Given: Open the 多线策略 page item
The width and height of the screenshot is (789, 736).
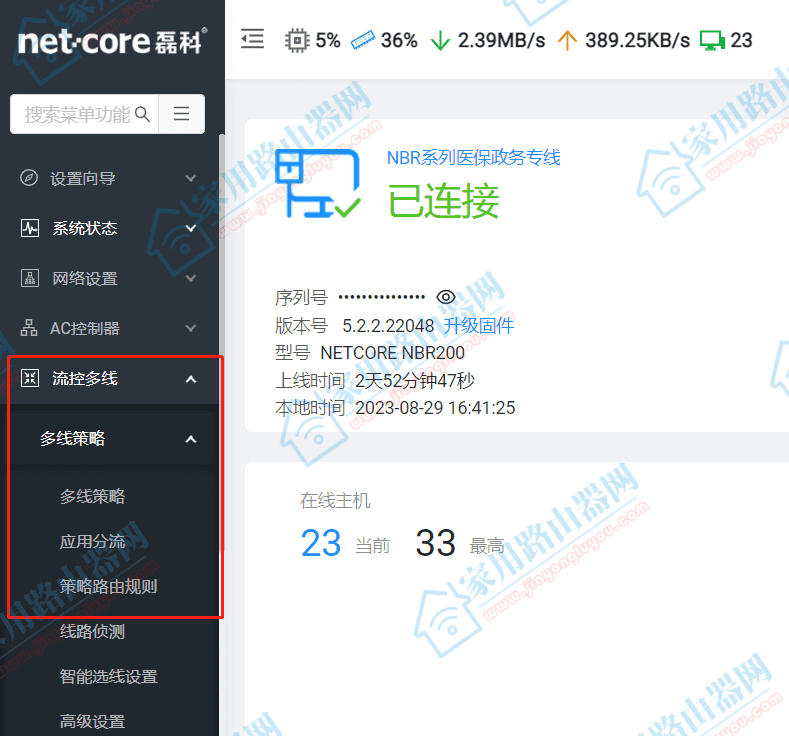Looking at the screenshot, I should [x=93, y=497].
